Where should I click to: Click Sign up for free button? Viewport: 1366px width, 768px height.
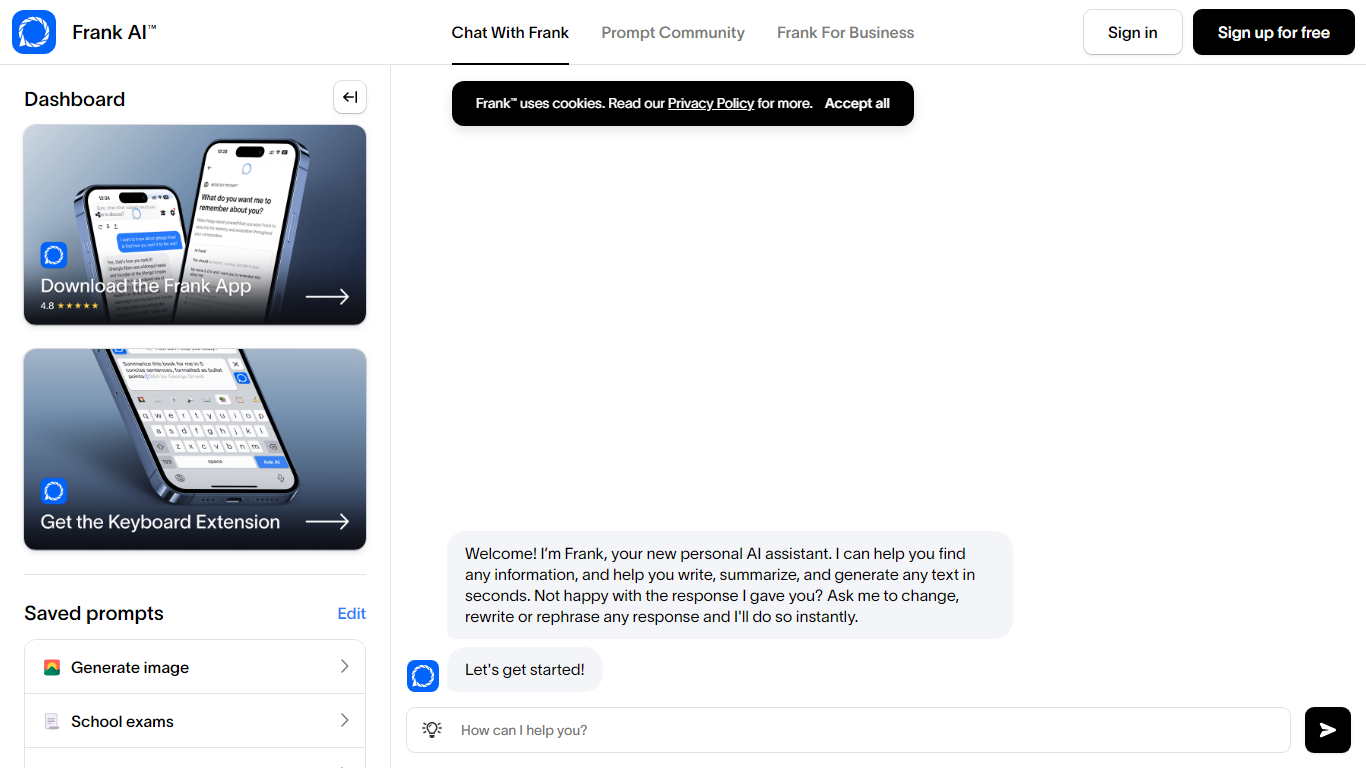(x=1273, y=32)
